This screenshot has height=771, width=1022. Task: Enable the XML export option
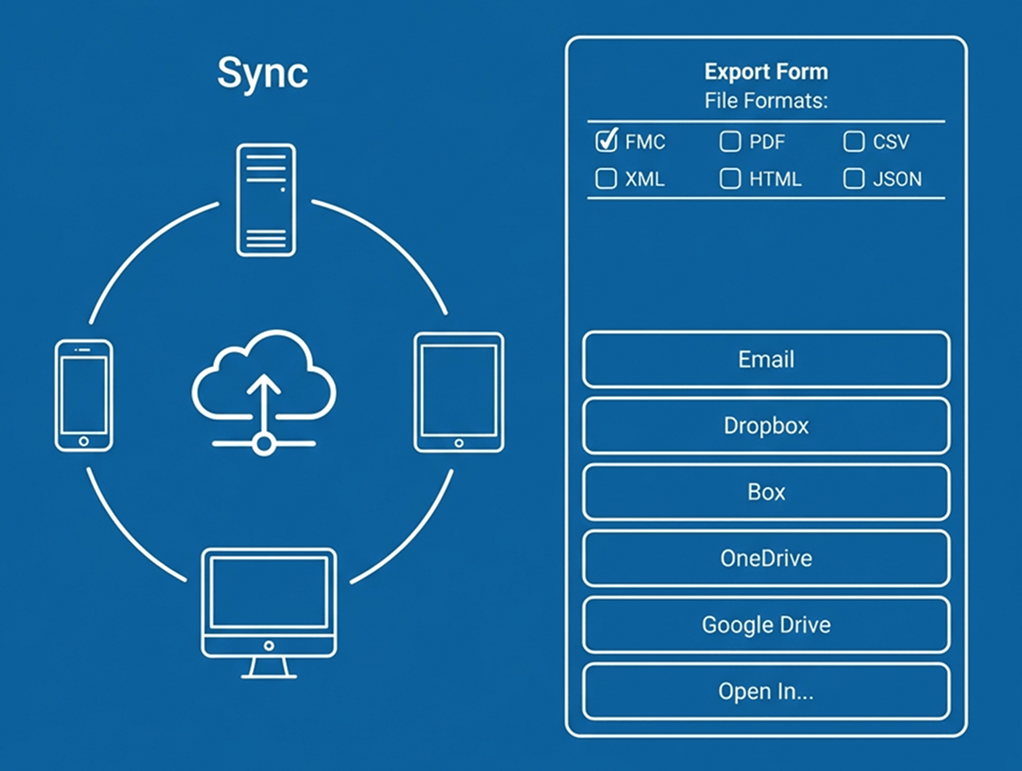(x=605, y=179)
